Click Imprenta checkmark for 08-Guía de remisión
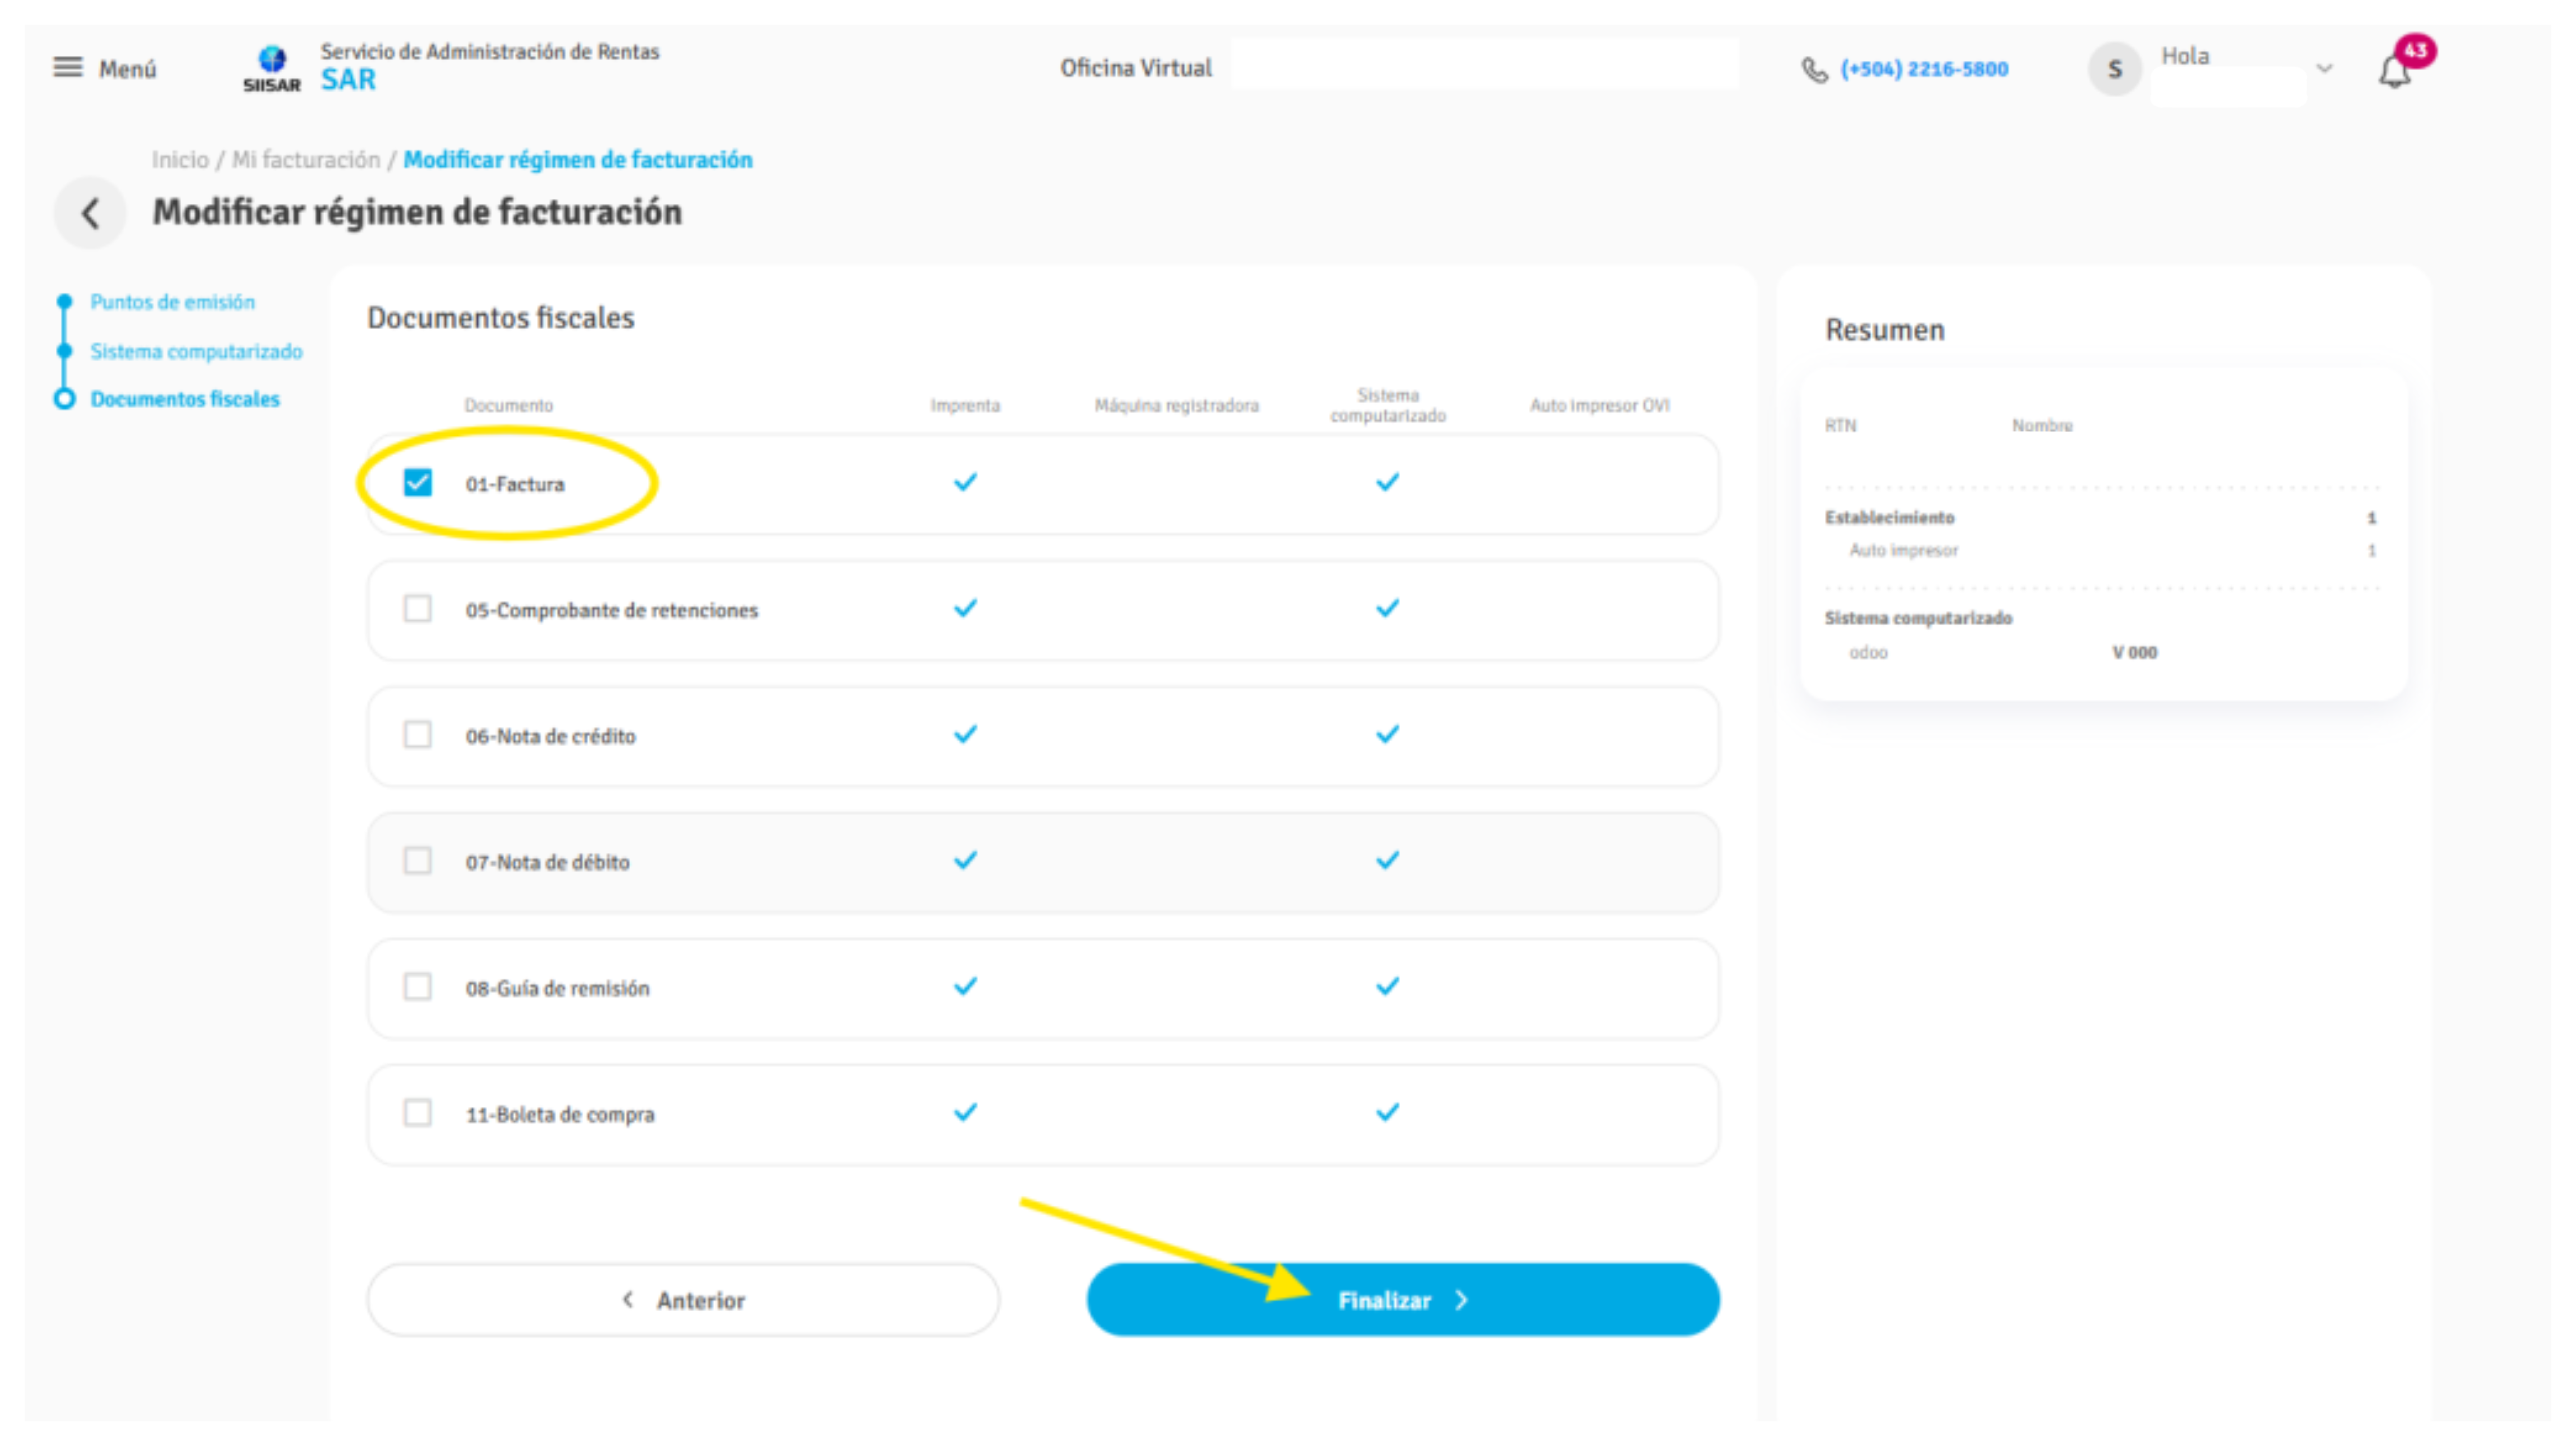Screen dimensions: 2576x1446 pyautogui.click(x=965, y=986)
